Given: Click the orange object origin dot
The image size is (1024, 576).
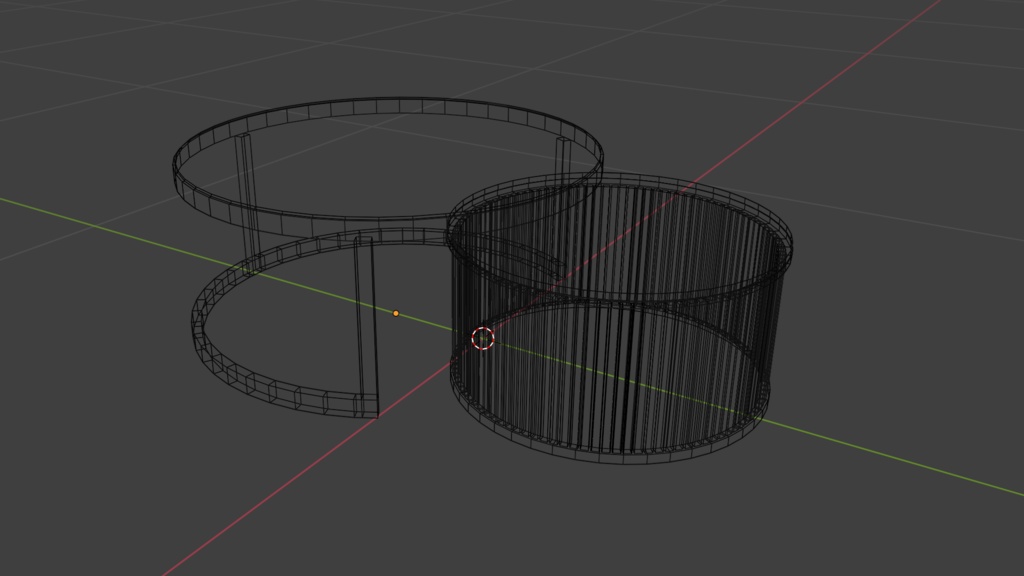Looking at the screenshot, I should click(x=396, y=313).
